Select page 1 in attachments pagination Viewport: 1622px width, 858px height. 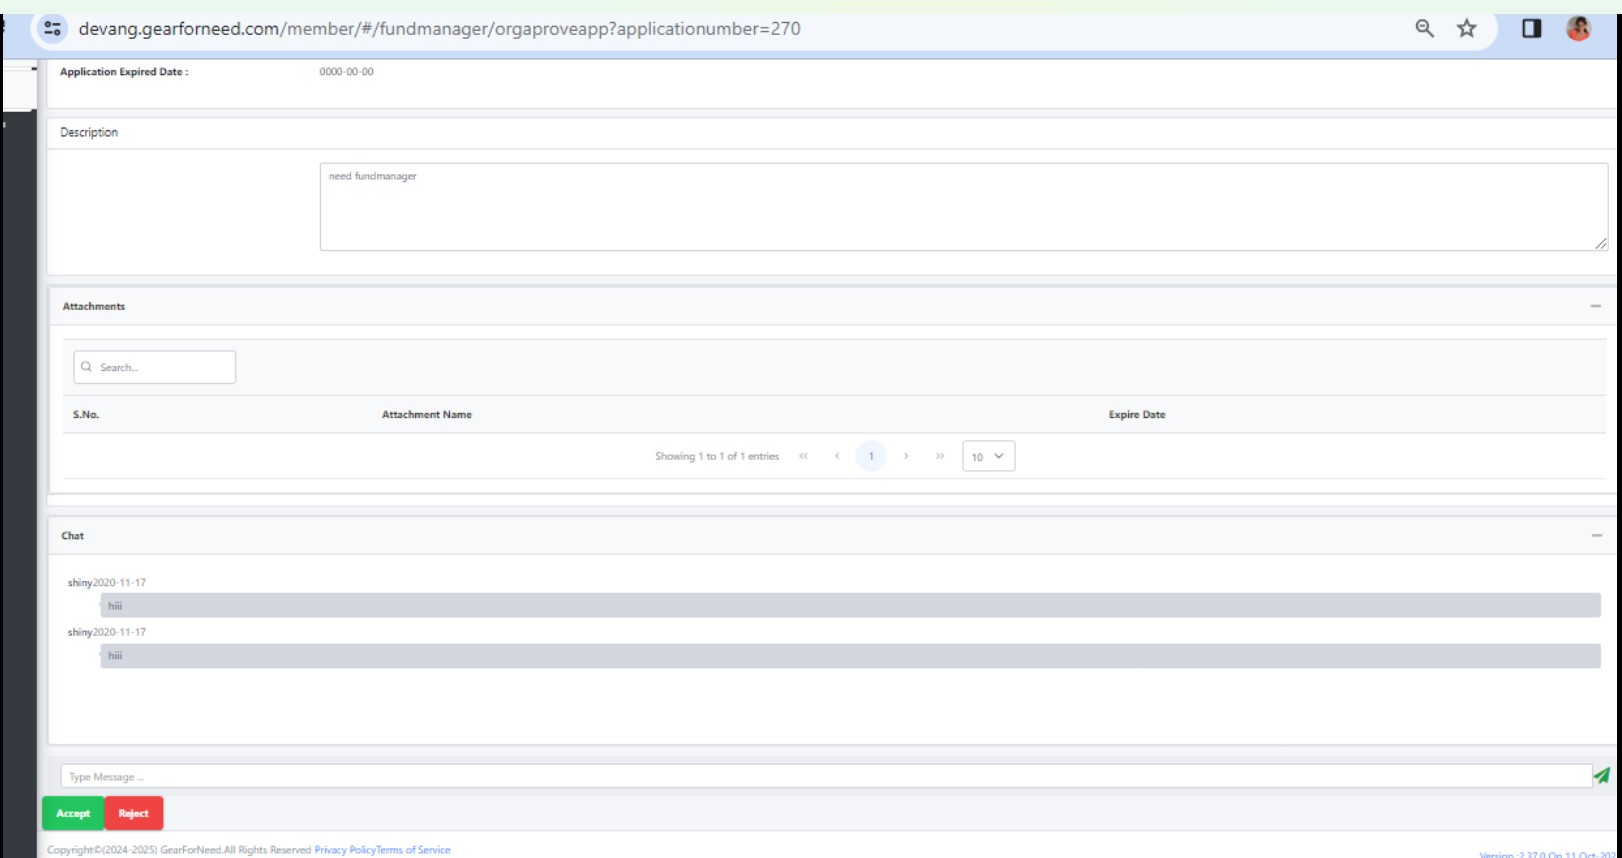point(871,456)
